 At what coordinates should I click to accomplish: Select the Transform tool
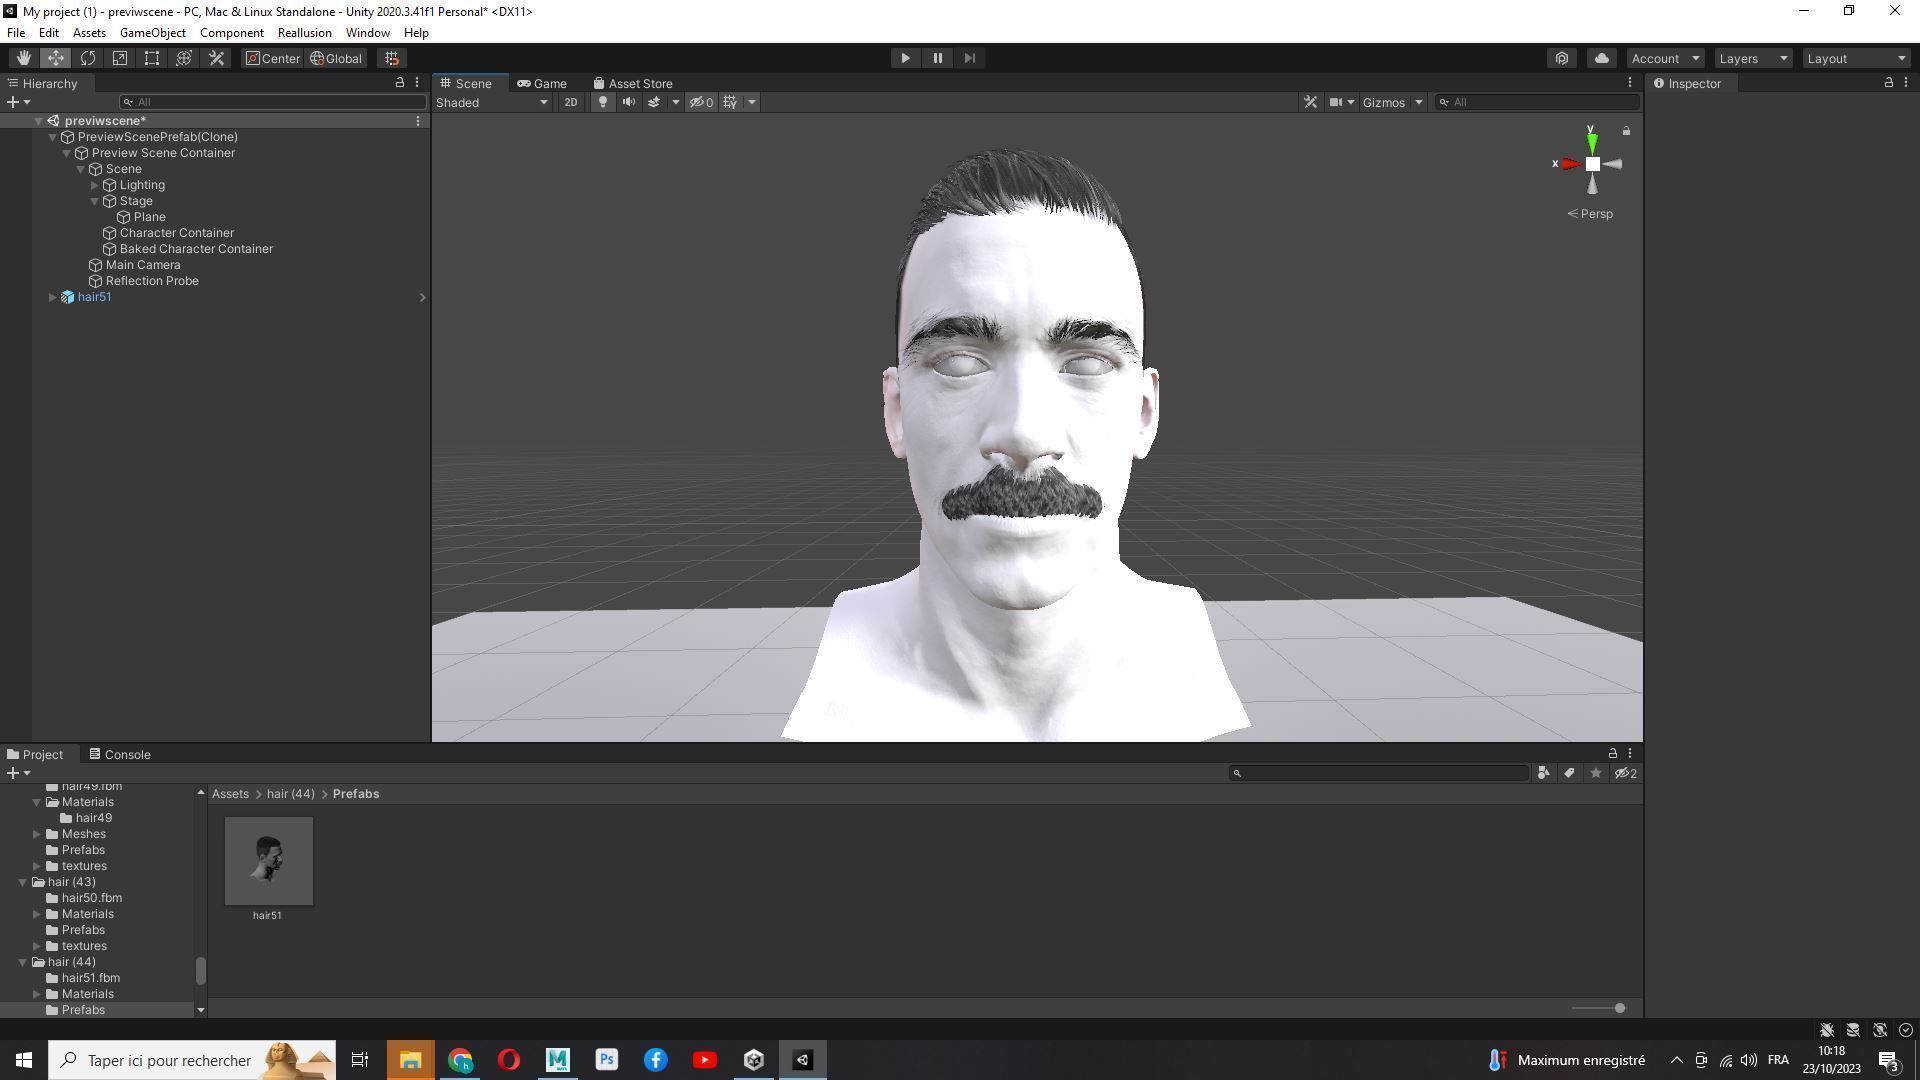click(x=184, y=58)
